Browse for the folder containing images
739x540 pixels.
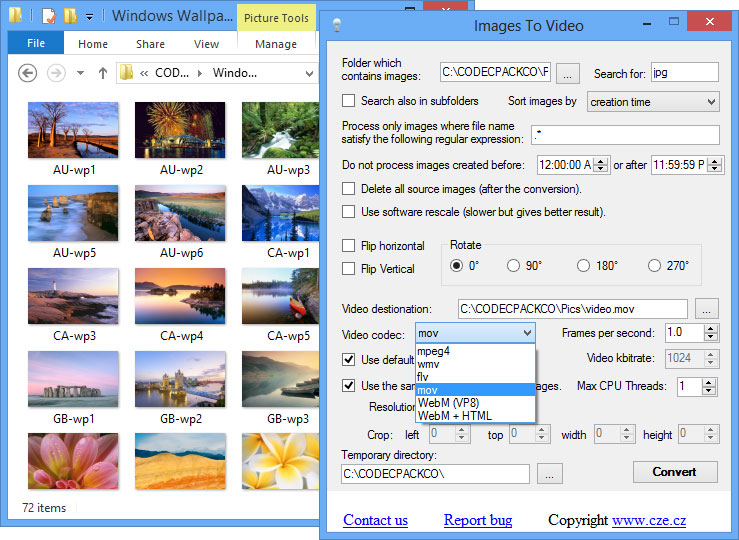point(567,72)
